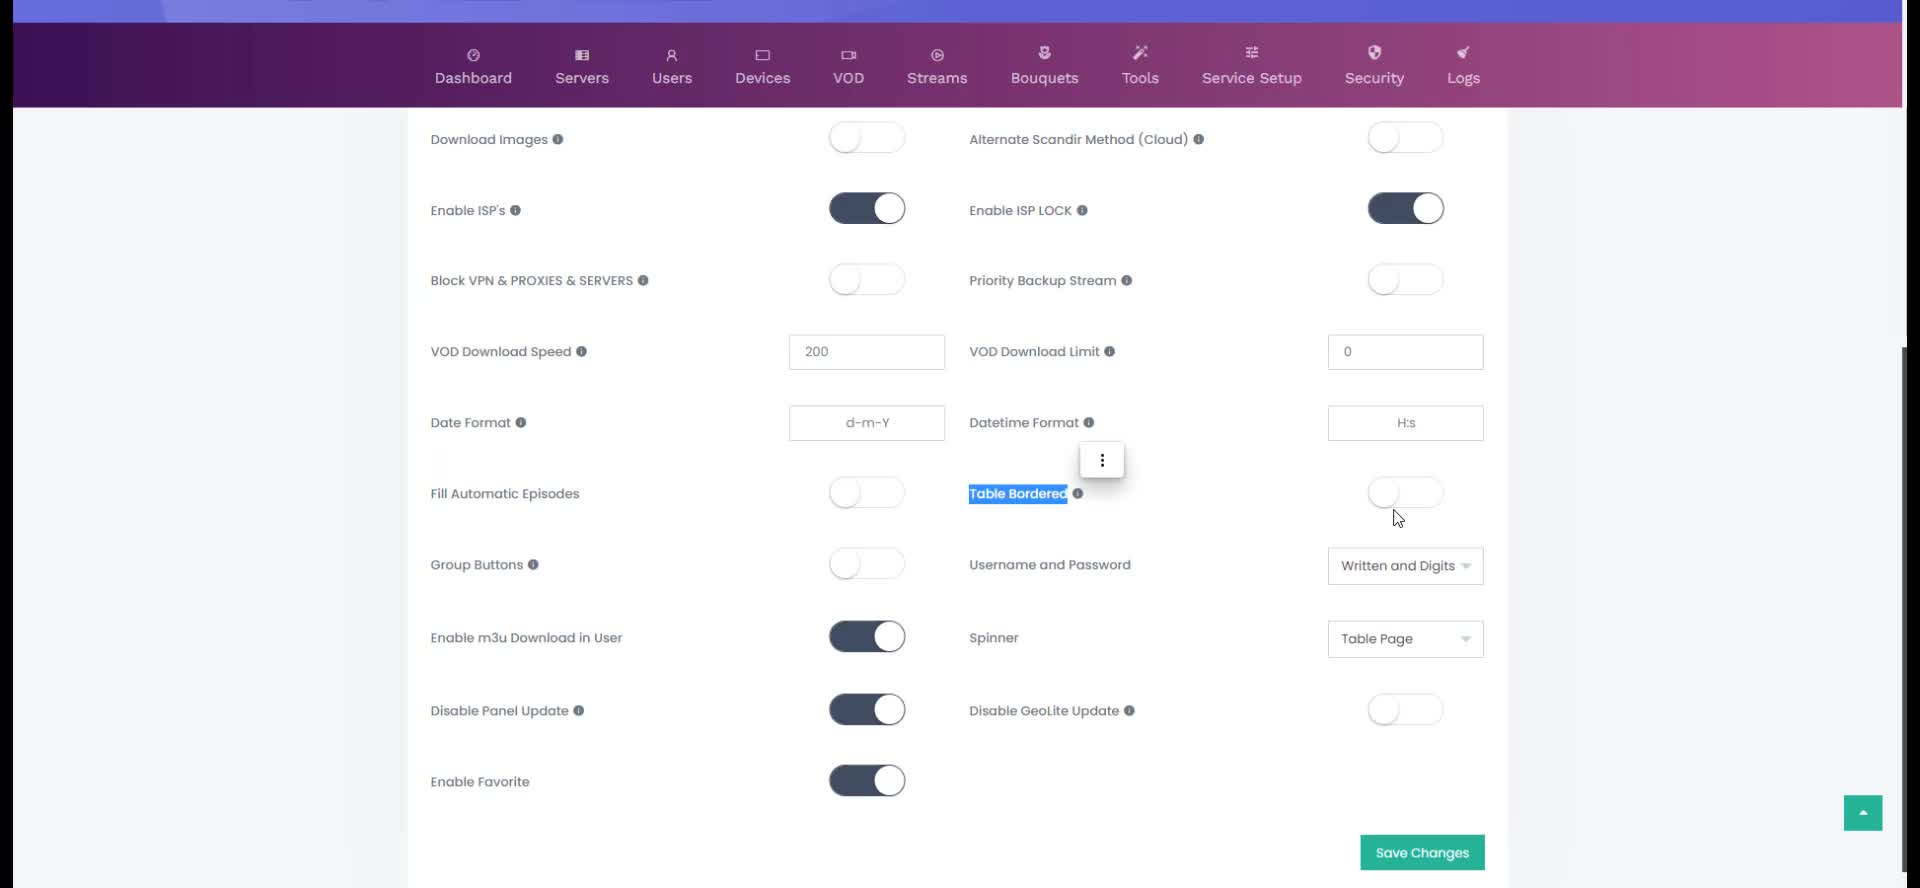The image size is (1920, 888).
Task: Click the scroll-to-top arrow button
Action: point(1862,813)
